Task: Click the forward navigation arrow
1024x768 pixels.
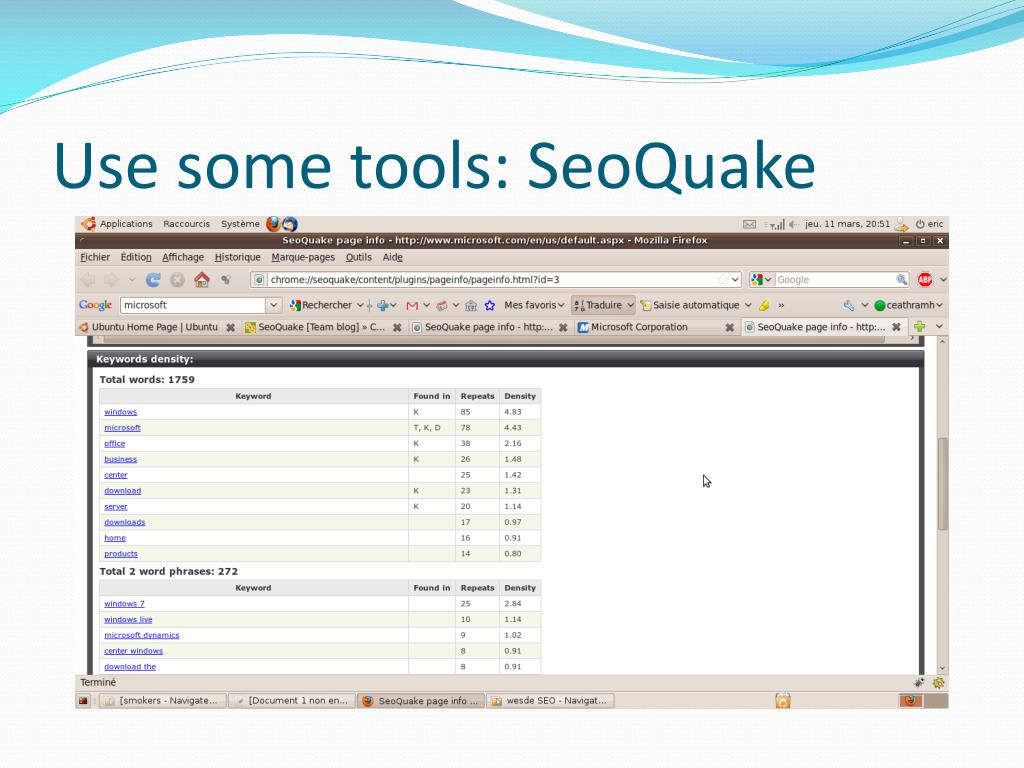Action: 112,280
